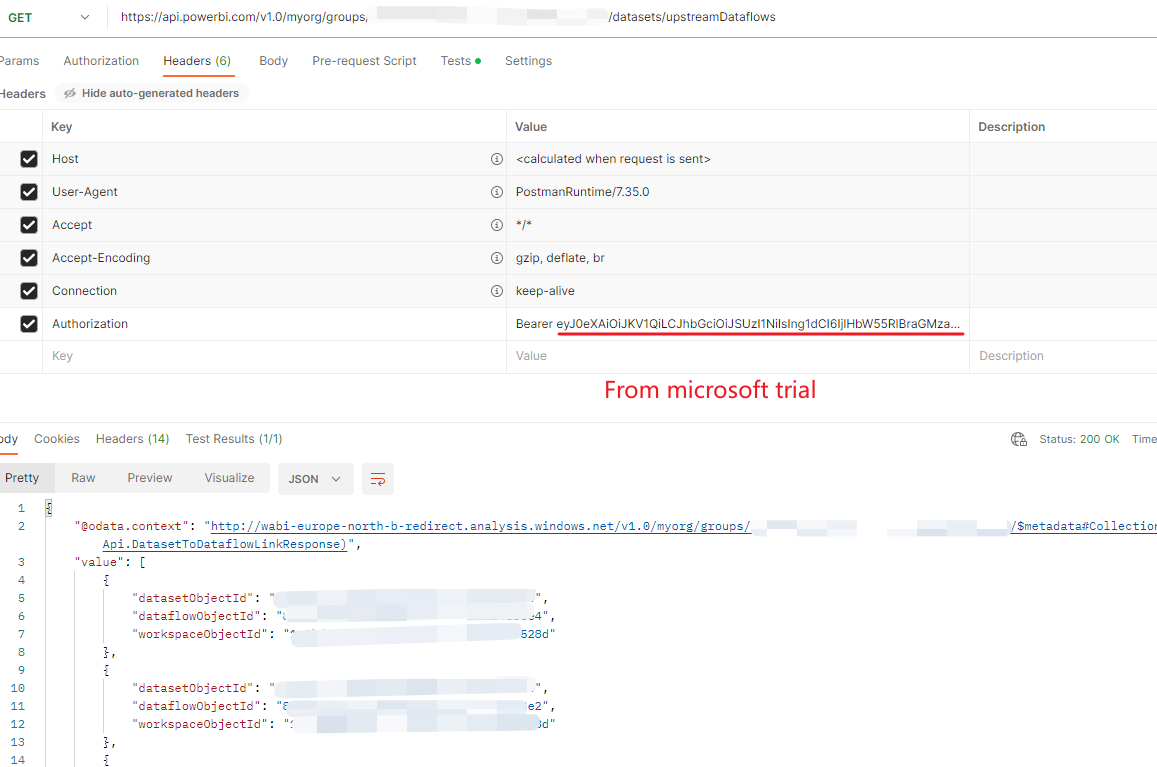Screen dimensions: 1157x767
Task: Open the Authorization tab
Action: tap(101, 61)
